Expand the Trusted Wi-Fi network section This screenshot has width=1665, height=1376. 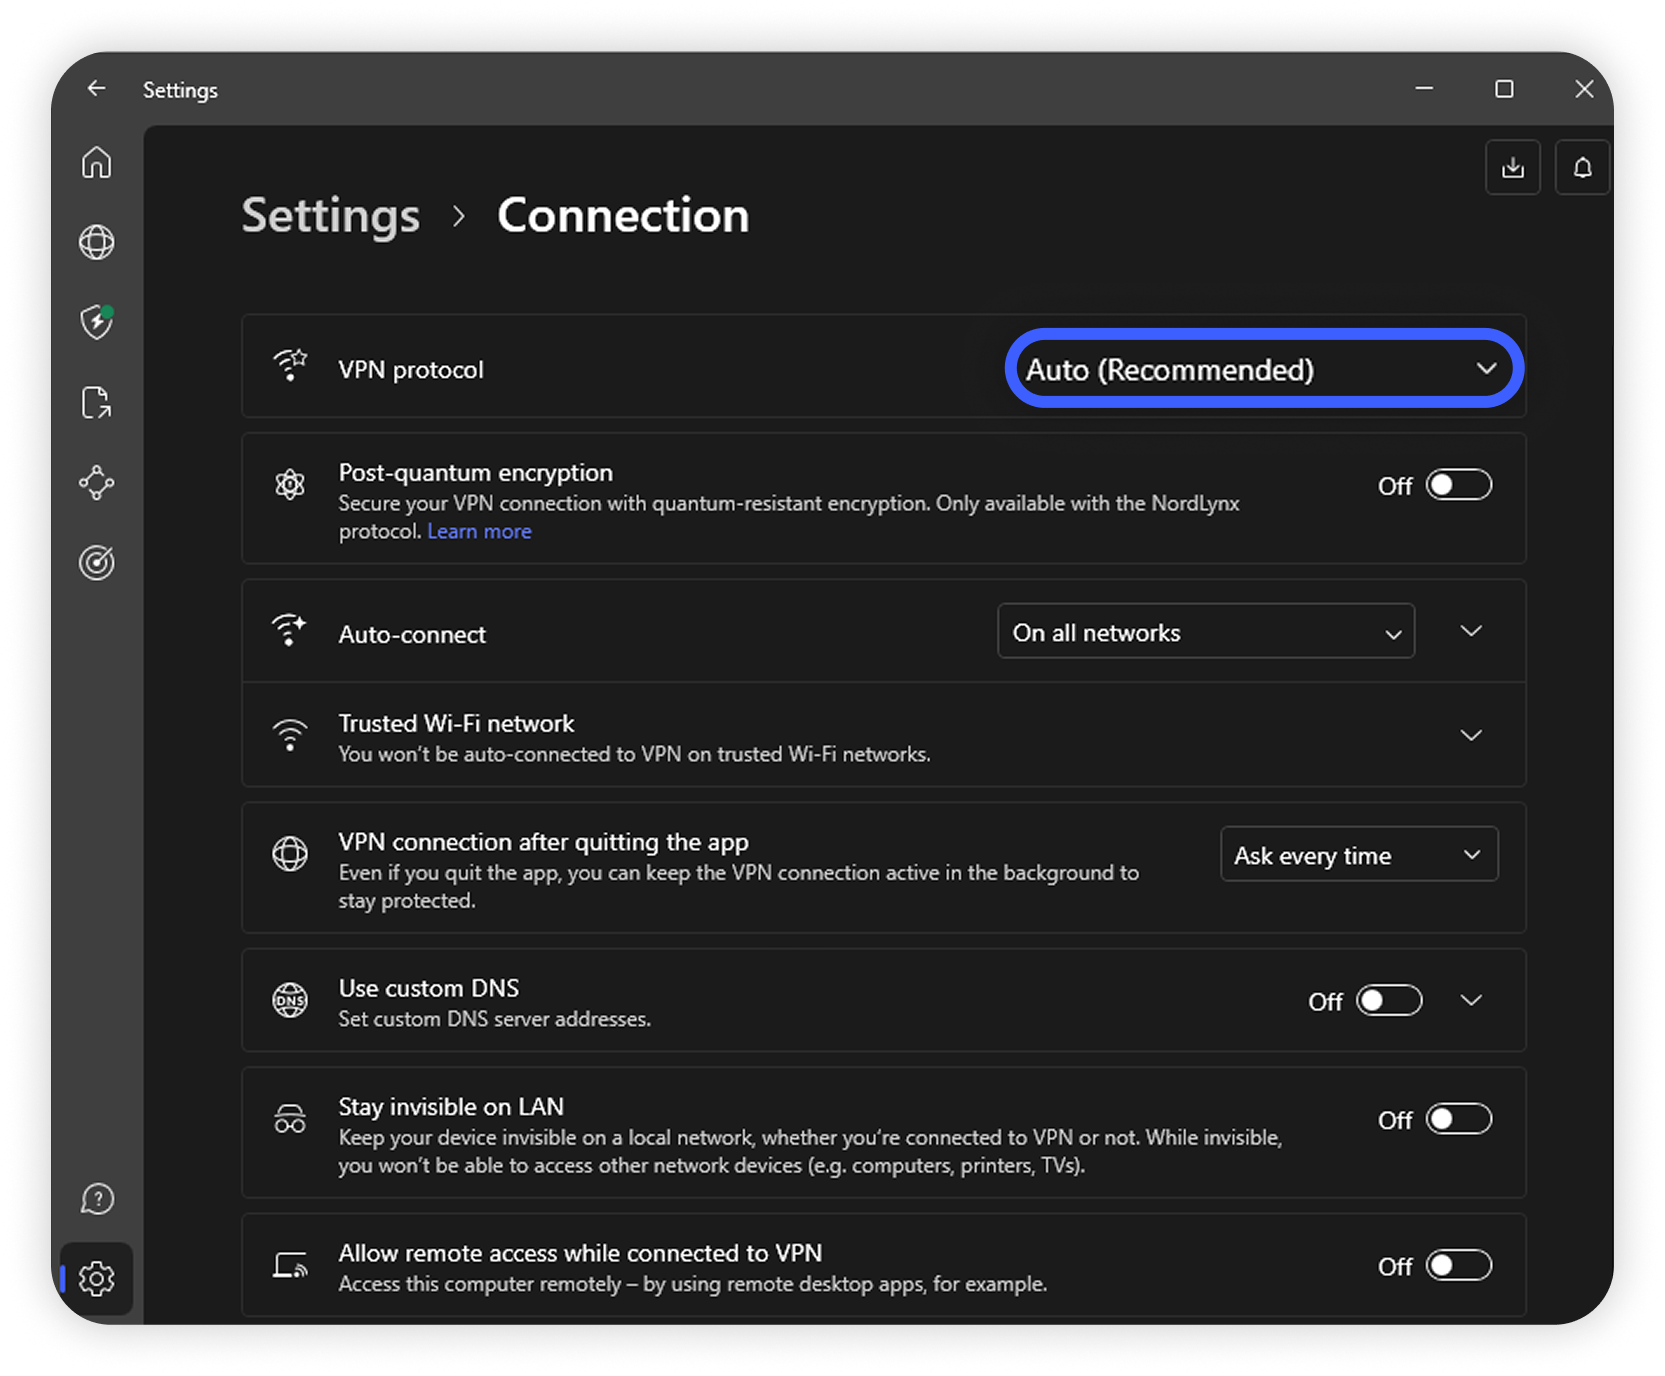click(x=1470, y=735)
